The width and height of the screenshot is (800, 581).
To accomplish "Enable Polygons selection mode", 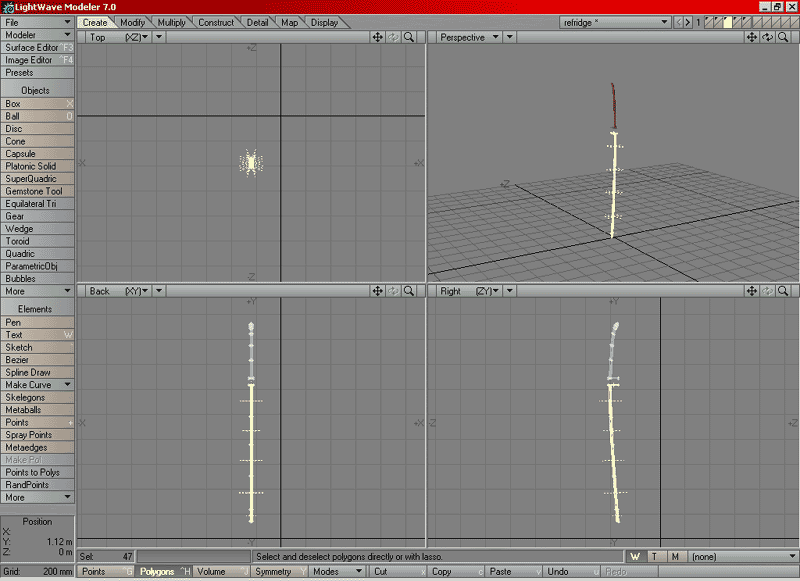I will click(x=163, y=572).
